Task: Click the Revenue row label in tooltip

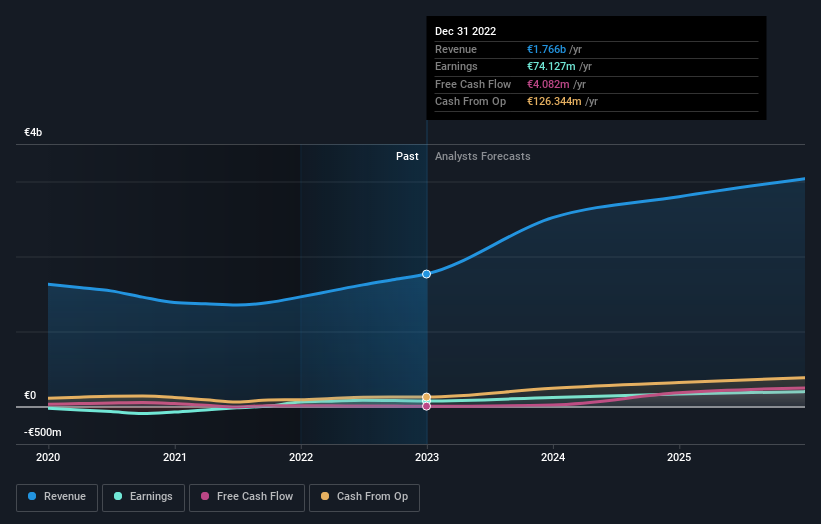Action: tap(456, 49)
